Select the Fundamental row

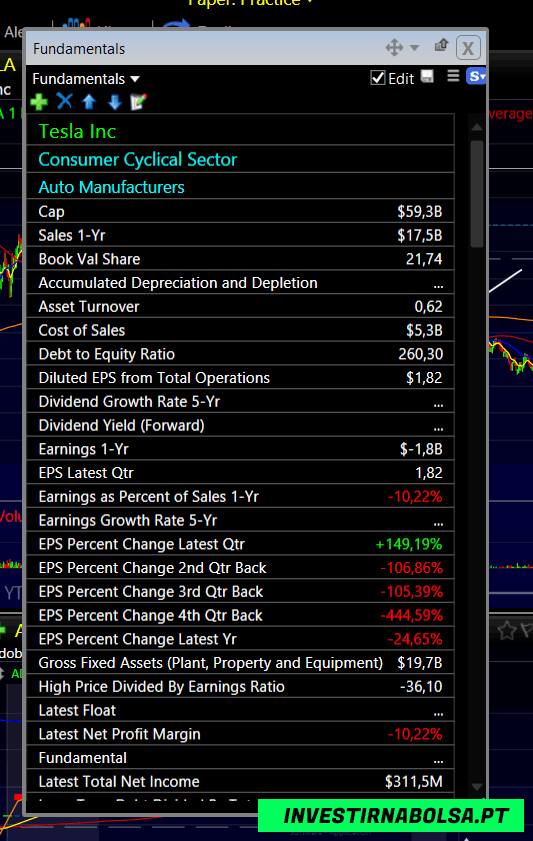click(240, 757)
